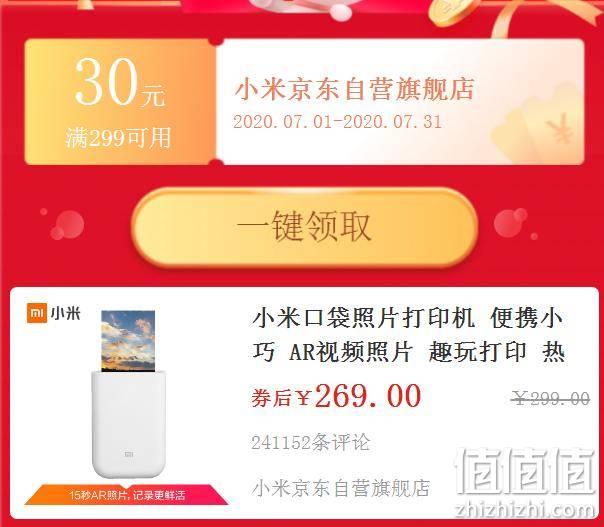Click the gold coin decoration at top

[453, 12]
